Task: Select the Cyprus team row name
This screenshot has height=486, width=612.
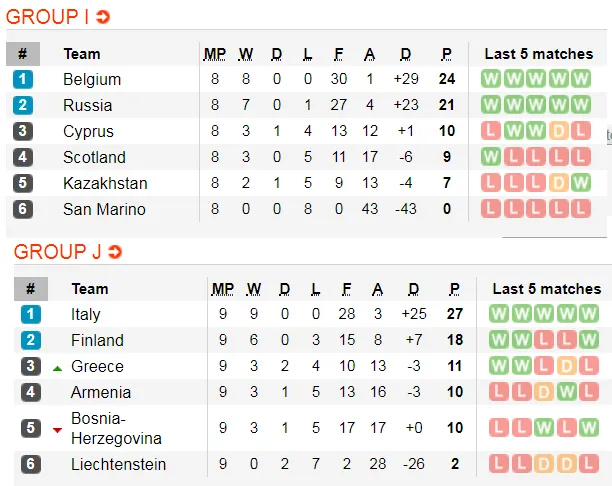Action: (88, 131)
